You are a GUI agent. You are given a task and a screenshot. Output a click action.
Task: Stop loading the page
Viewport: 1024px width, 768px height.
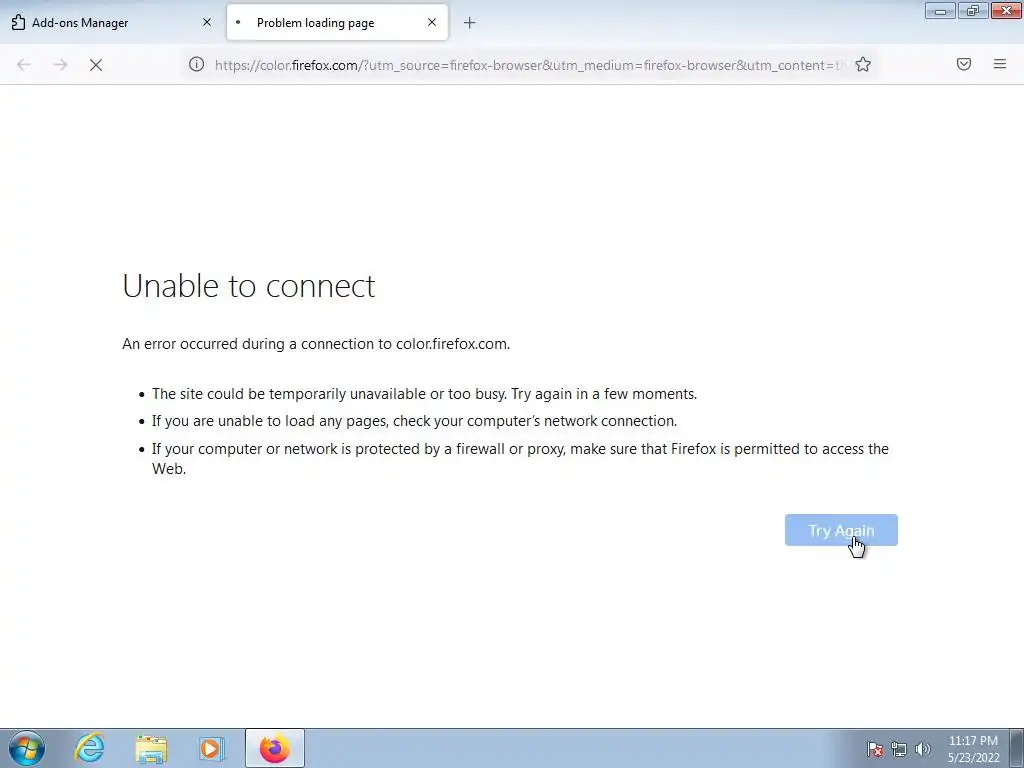pos(96,65)
